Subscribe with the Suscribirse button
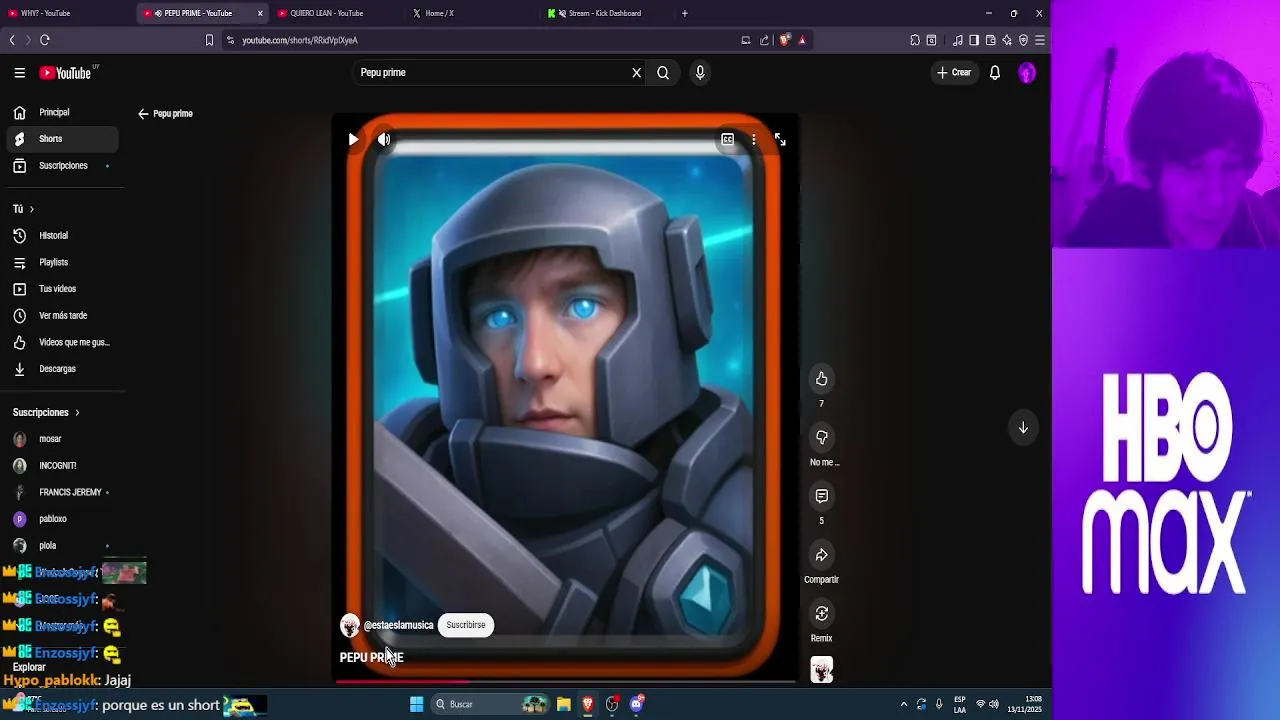This screenshot has width=1280, height=720. pyautogui.click(x=466, y=625)
